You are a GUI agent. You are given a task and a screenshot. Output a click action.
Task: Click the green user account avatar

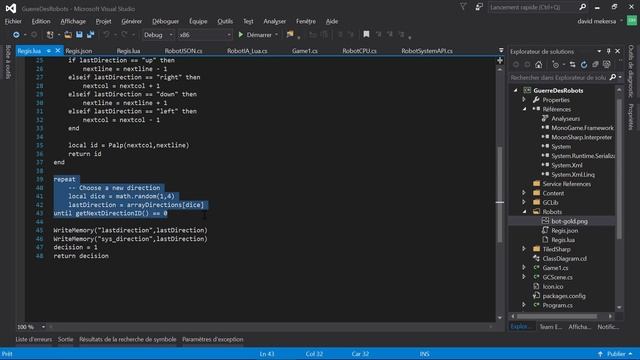coord(632,21)
